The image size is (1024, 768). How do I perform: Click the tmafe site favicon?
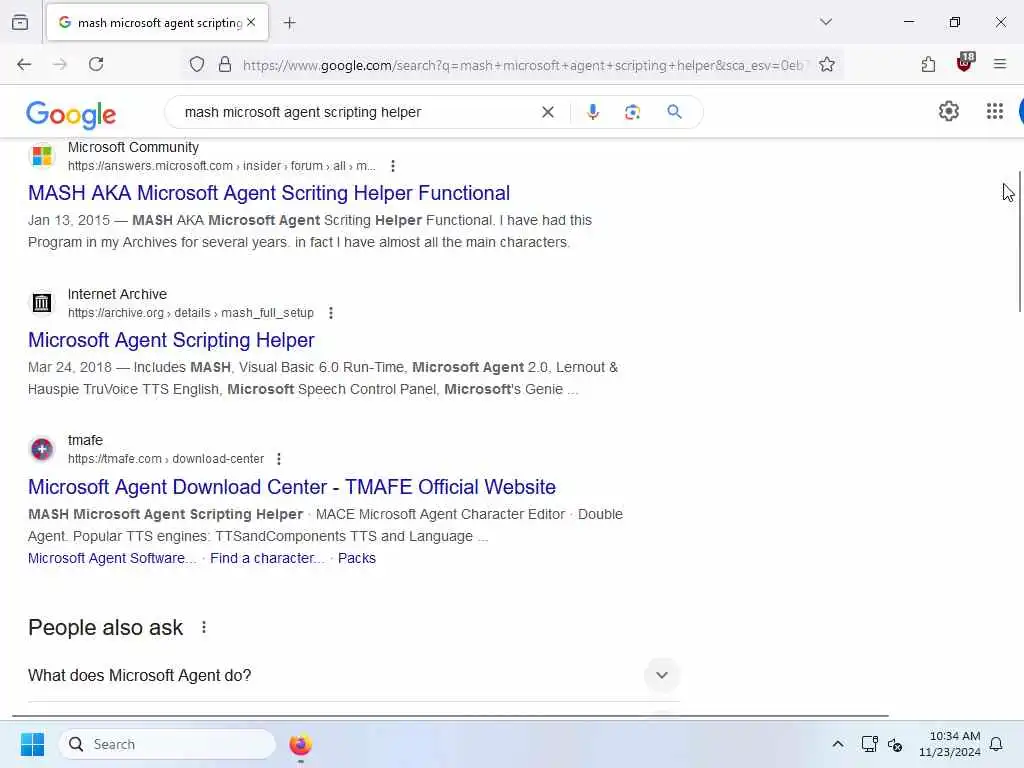[42, 449]
